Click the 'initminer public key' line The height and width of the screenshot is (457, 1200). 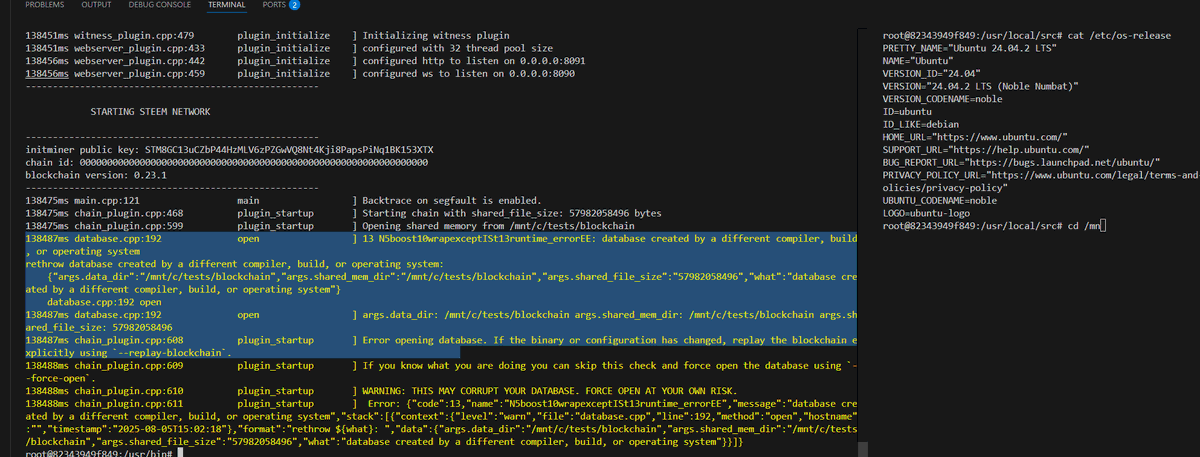pyautogui.click(x=229, y=148)
